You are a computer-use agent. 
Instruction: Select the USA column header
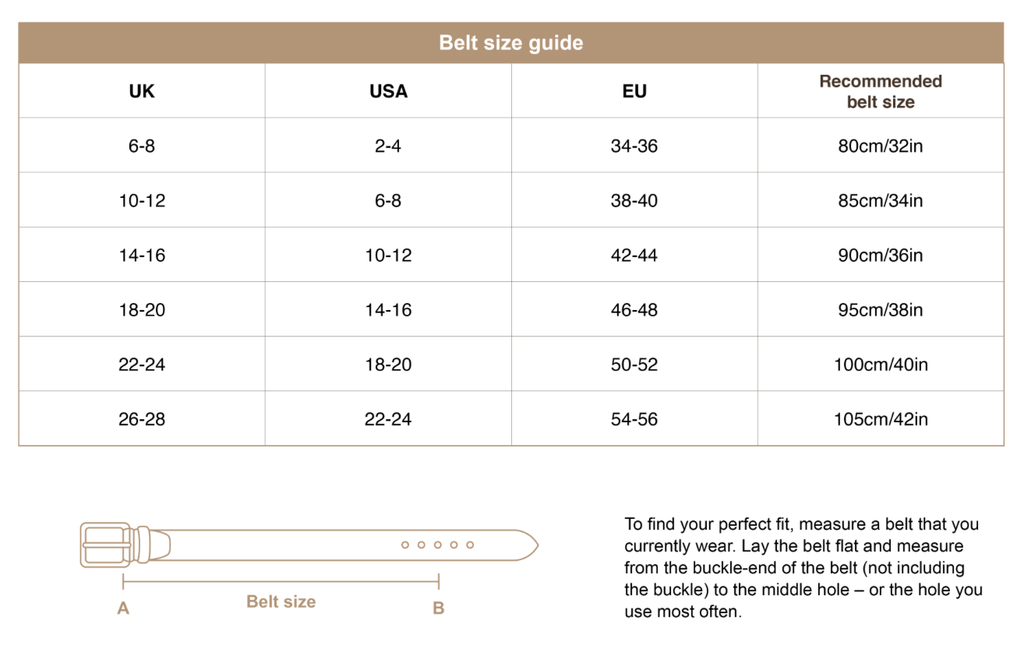[x=388, y=91]
